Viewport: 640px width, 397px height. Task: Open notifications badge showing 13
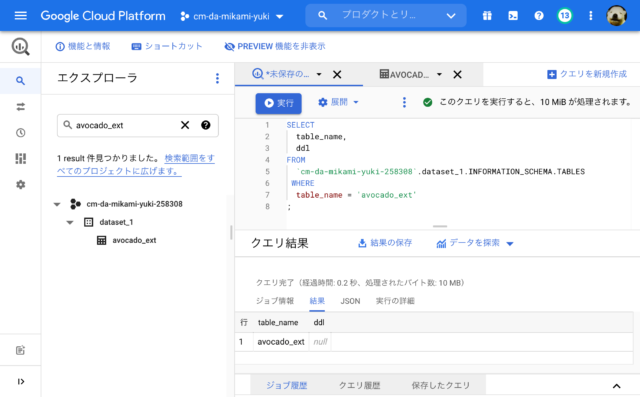pyautogui.click(x=564, y=16)
